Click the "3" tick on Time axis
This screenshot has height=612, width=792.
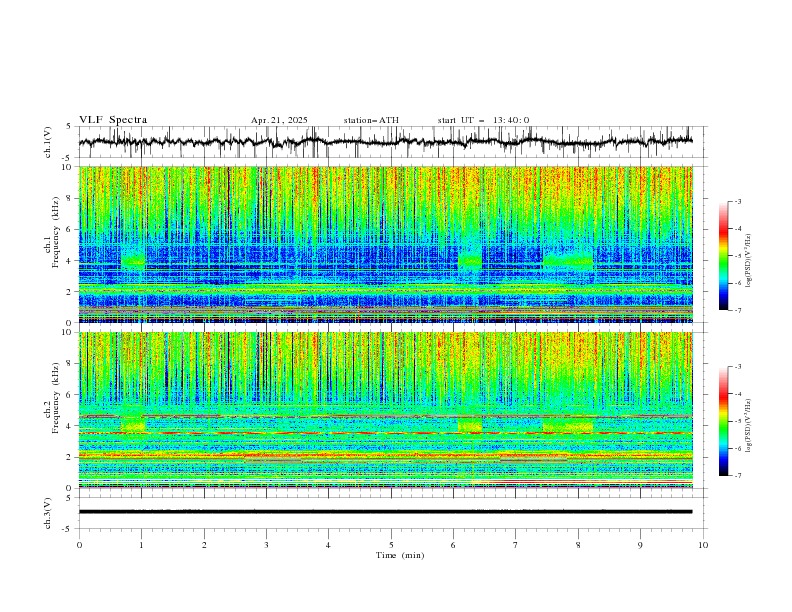[x=266, y=545]
